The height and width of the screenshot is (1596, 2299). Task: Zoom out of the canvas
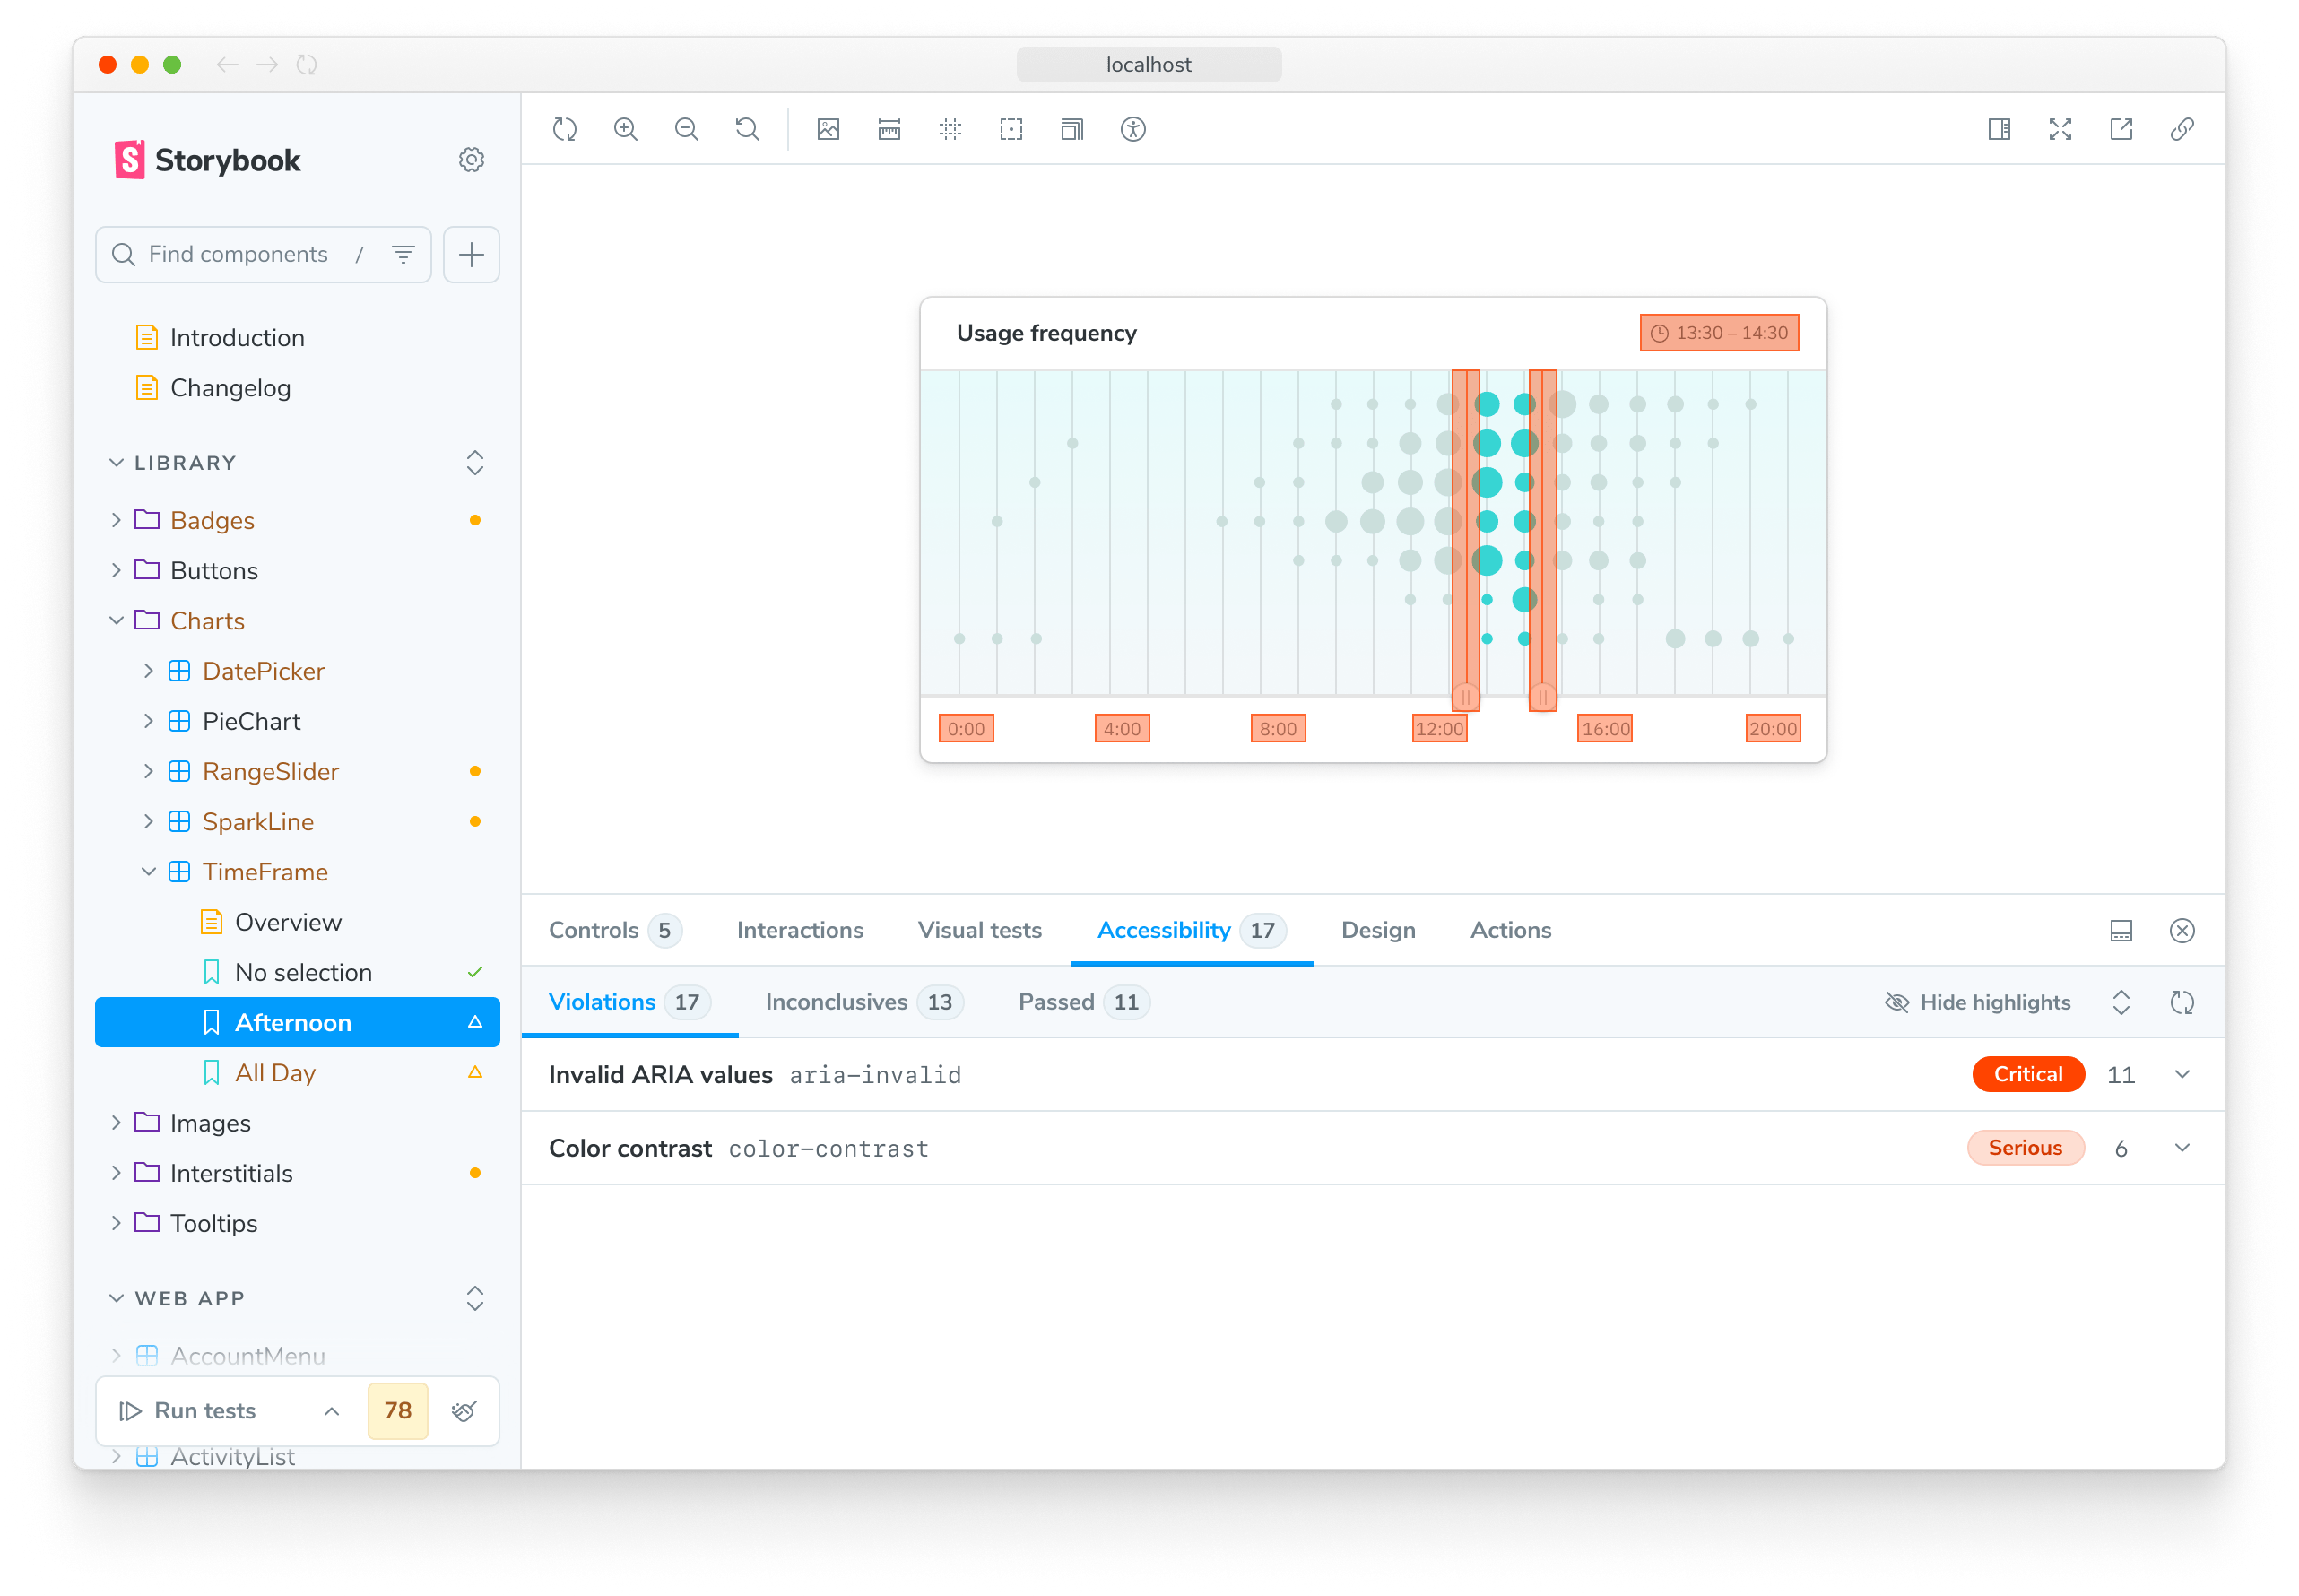point(686,129)
